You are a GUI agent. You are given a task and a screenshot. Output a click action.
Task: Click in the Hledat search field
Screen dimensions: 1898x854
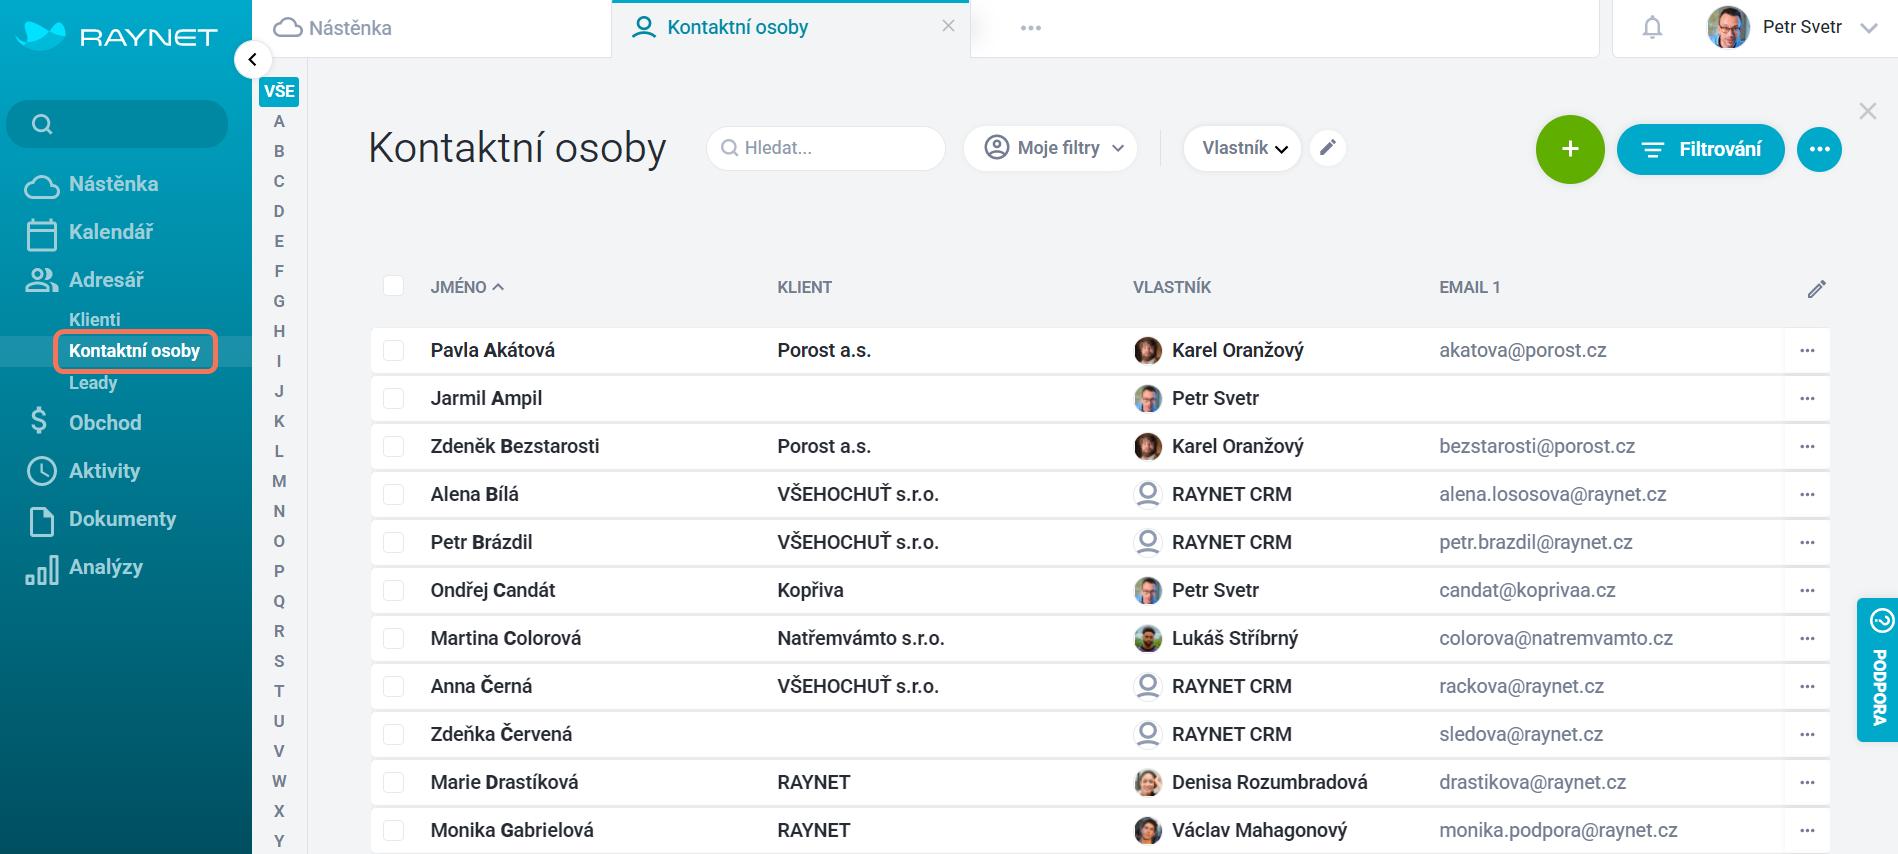(x=826, y=148)
